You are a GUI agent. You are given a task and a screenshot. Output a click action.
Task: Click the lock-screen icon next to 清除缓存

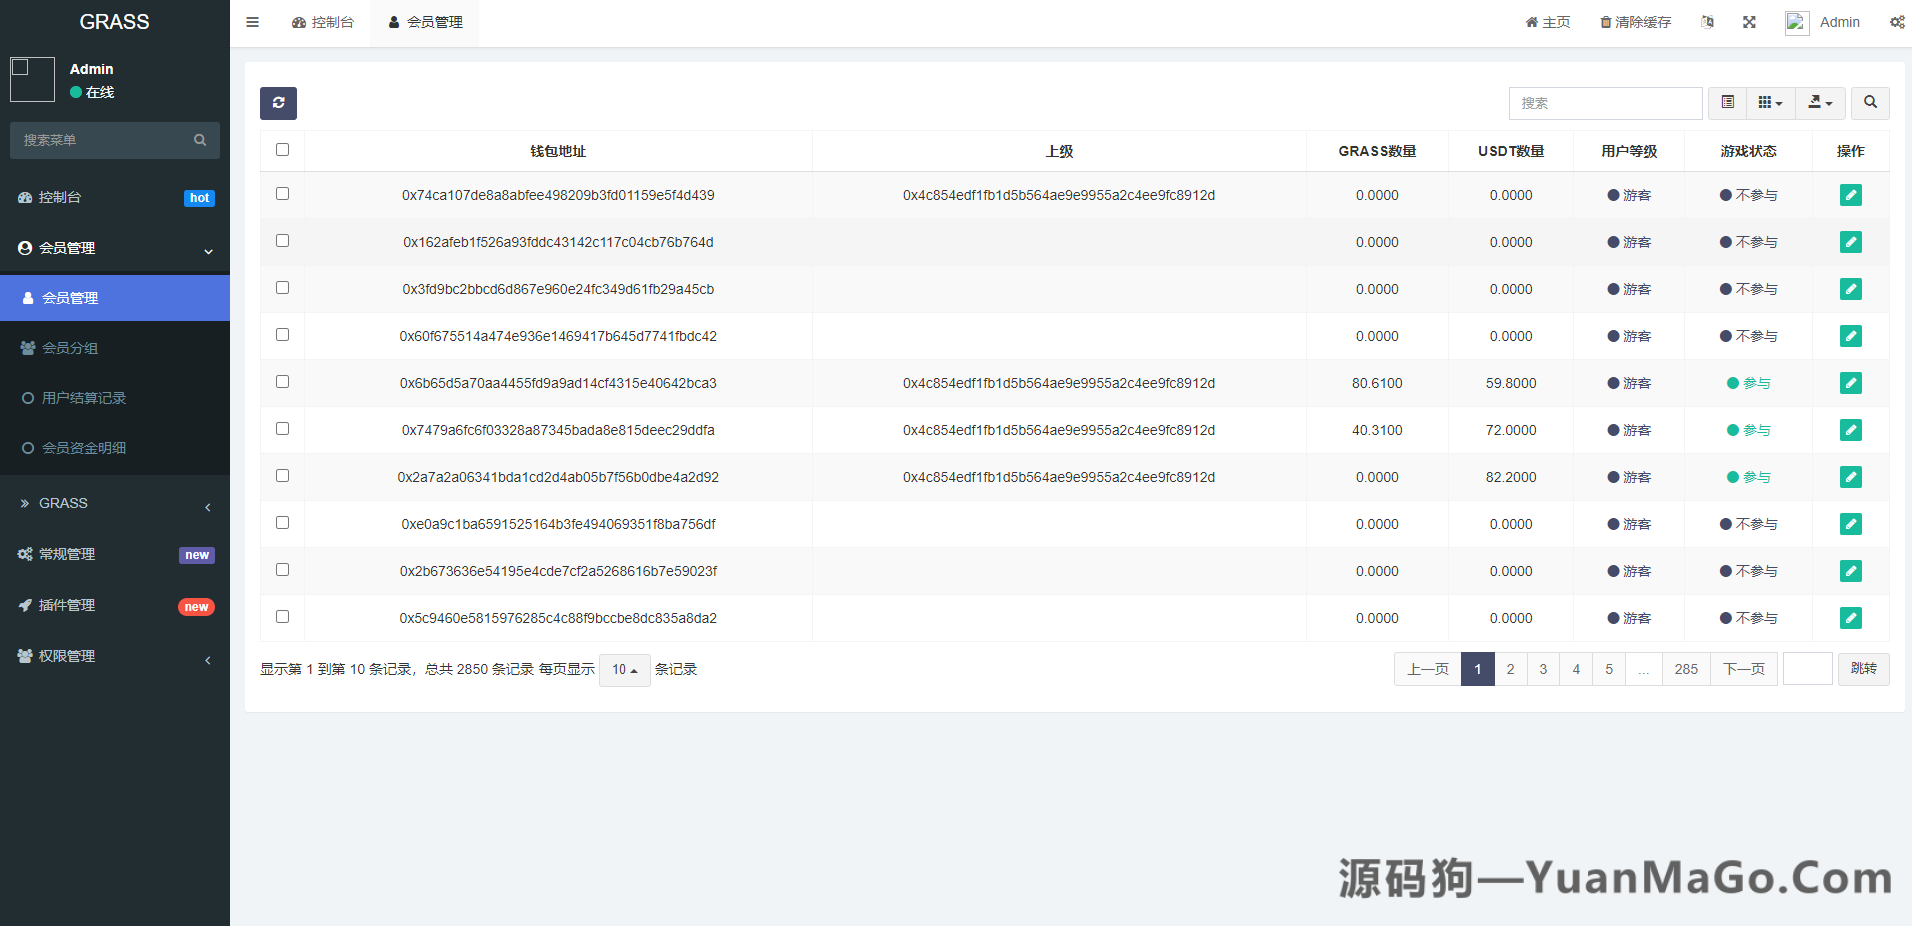coord(1708,21)
